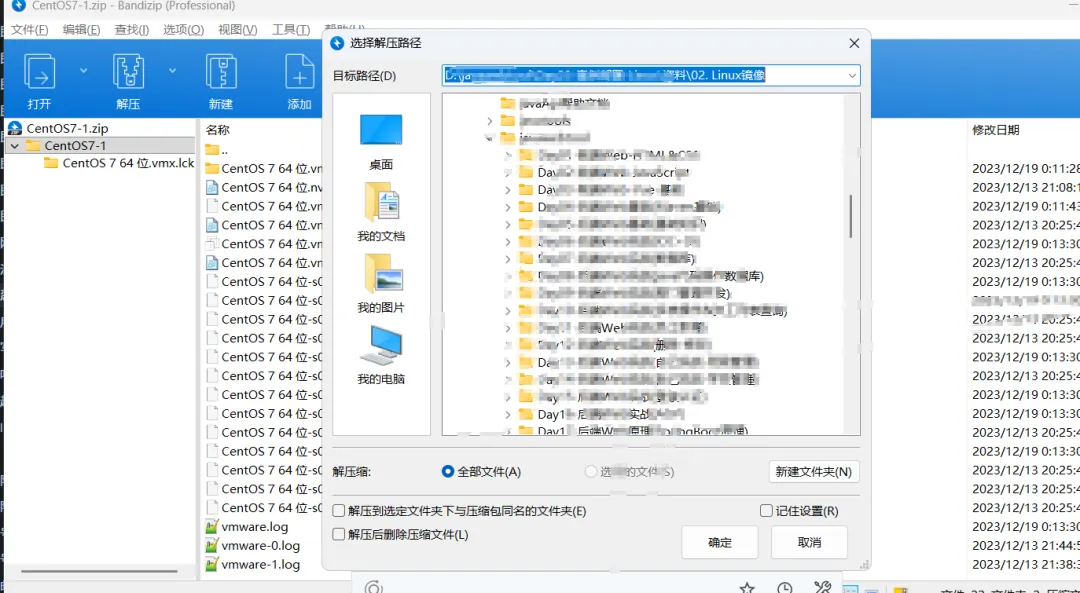Click the 解压 (Extract) toolbar icon
This screenshot has height=593, width=1080.
pyautogui.click(x=129, y=72)
